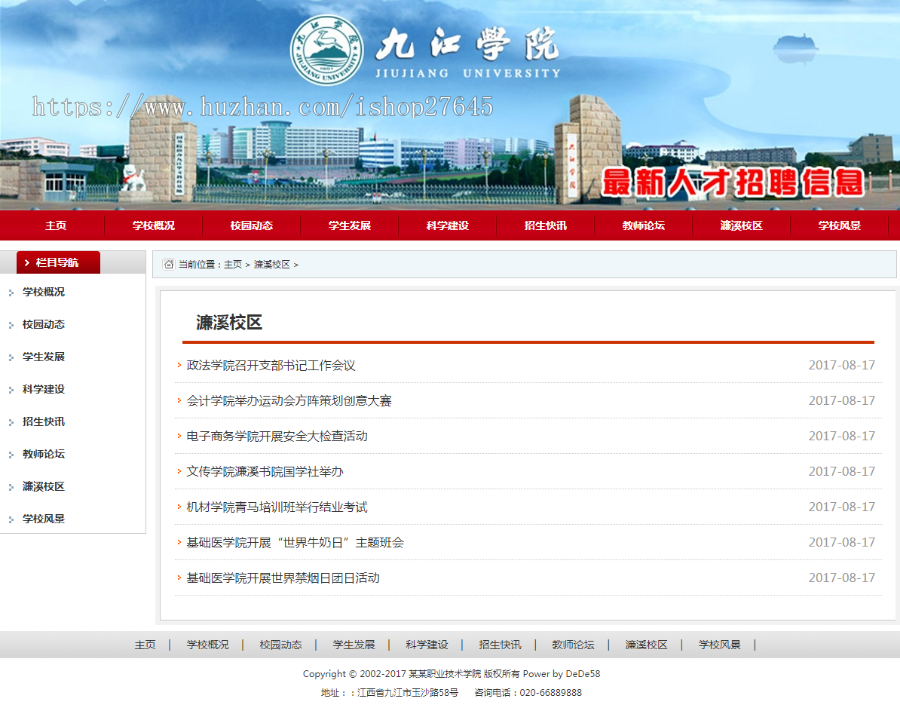Viewport: 900px width, 723px height.
Task: Open article 基础医学院开展“世界牛奶日”主题班会
Action: coord(295,543)
